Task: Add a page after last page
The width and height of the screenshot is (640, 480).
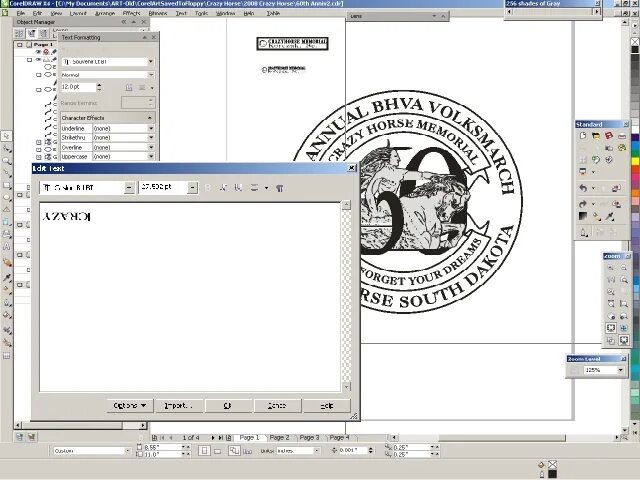Action: point(229,438)
